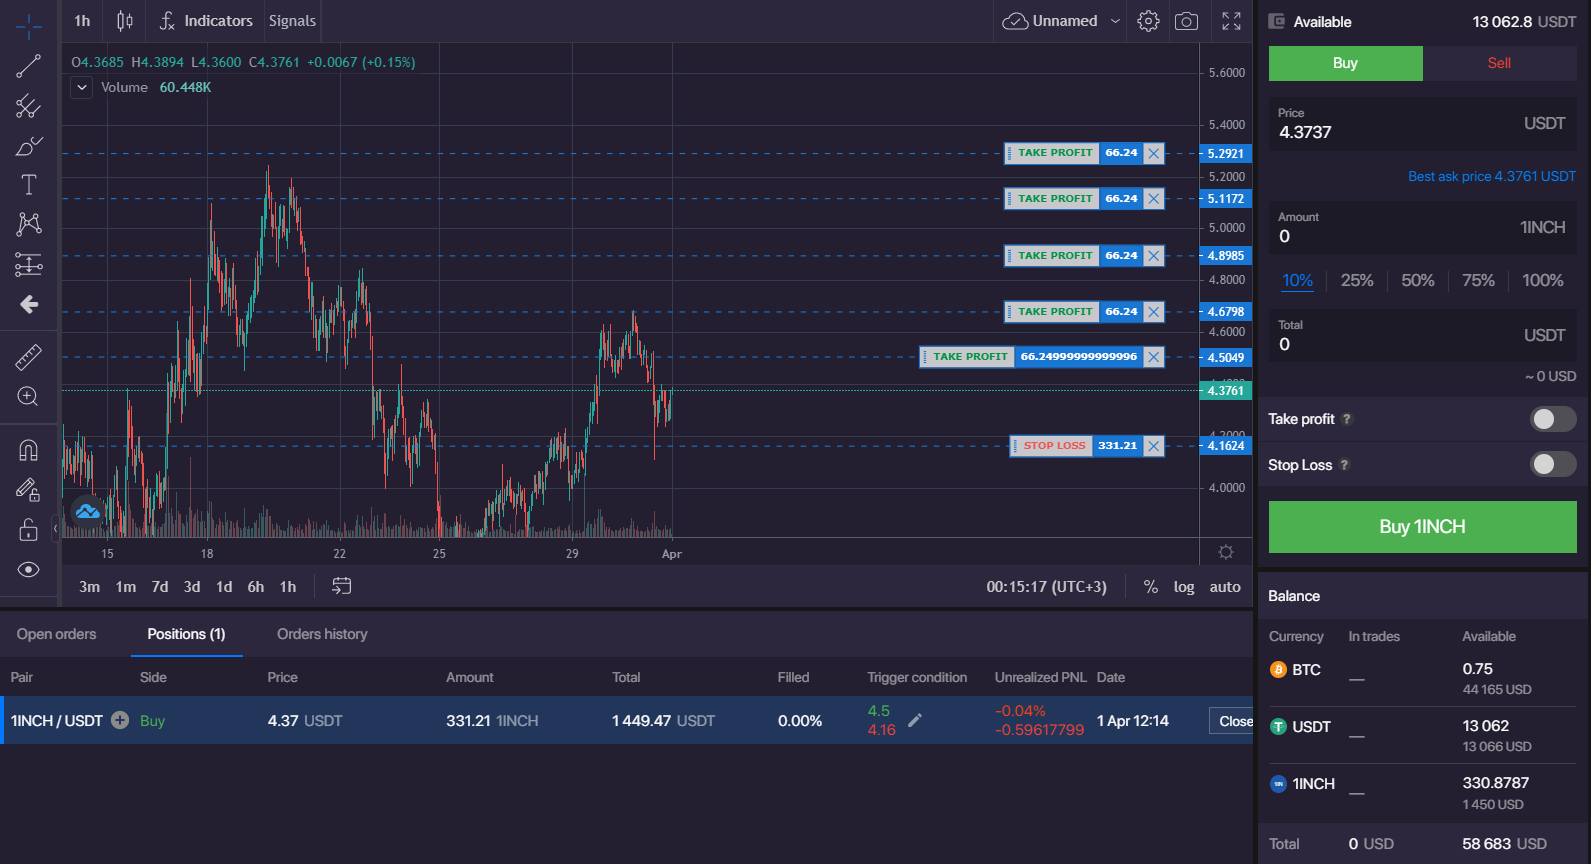The height and width of the screenshot is (864, 1591).
Task: Select the 6h date range
Action: (256, 587)
